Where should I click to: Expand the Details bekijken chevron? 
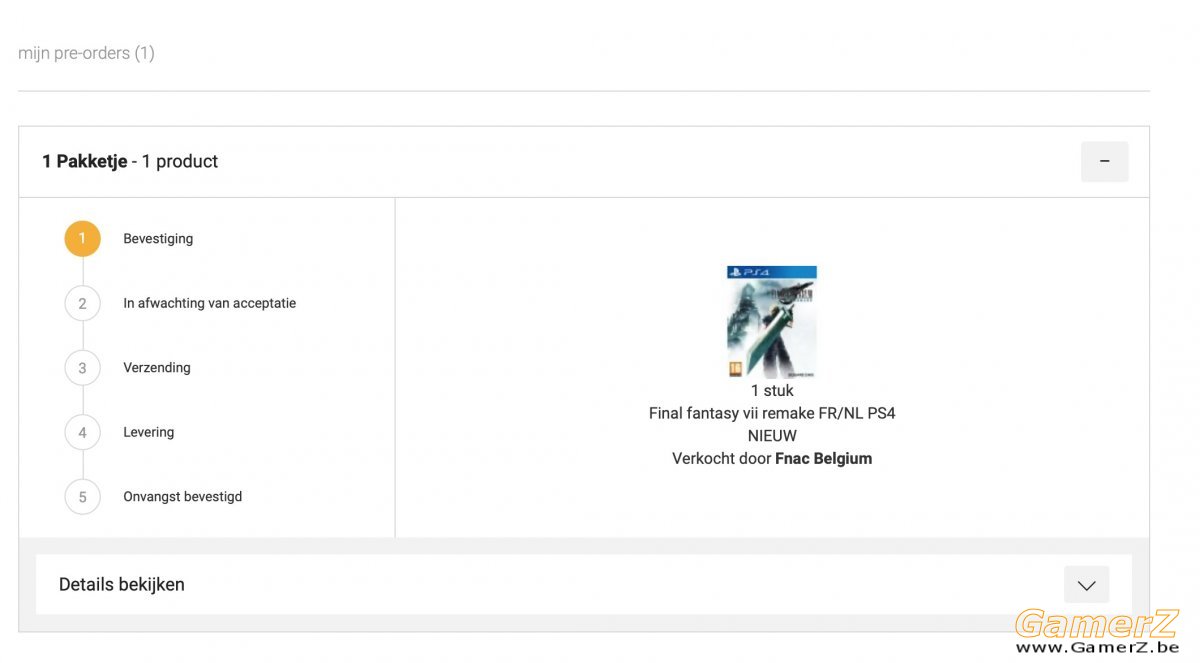[x=1086, y=585]
